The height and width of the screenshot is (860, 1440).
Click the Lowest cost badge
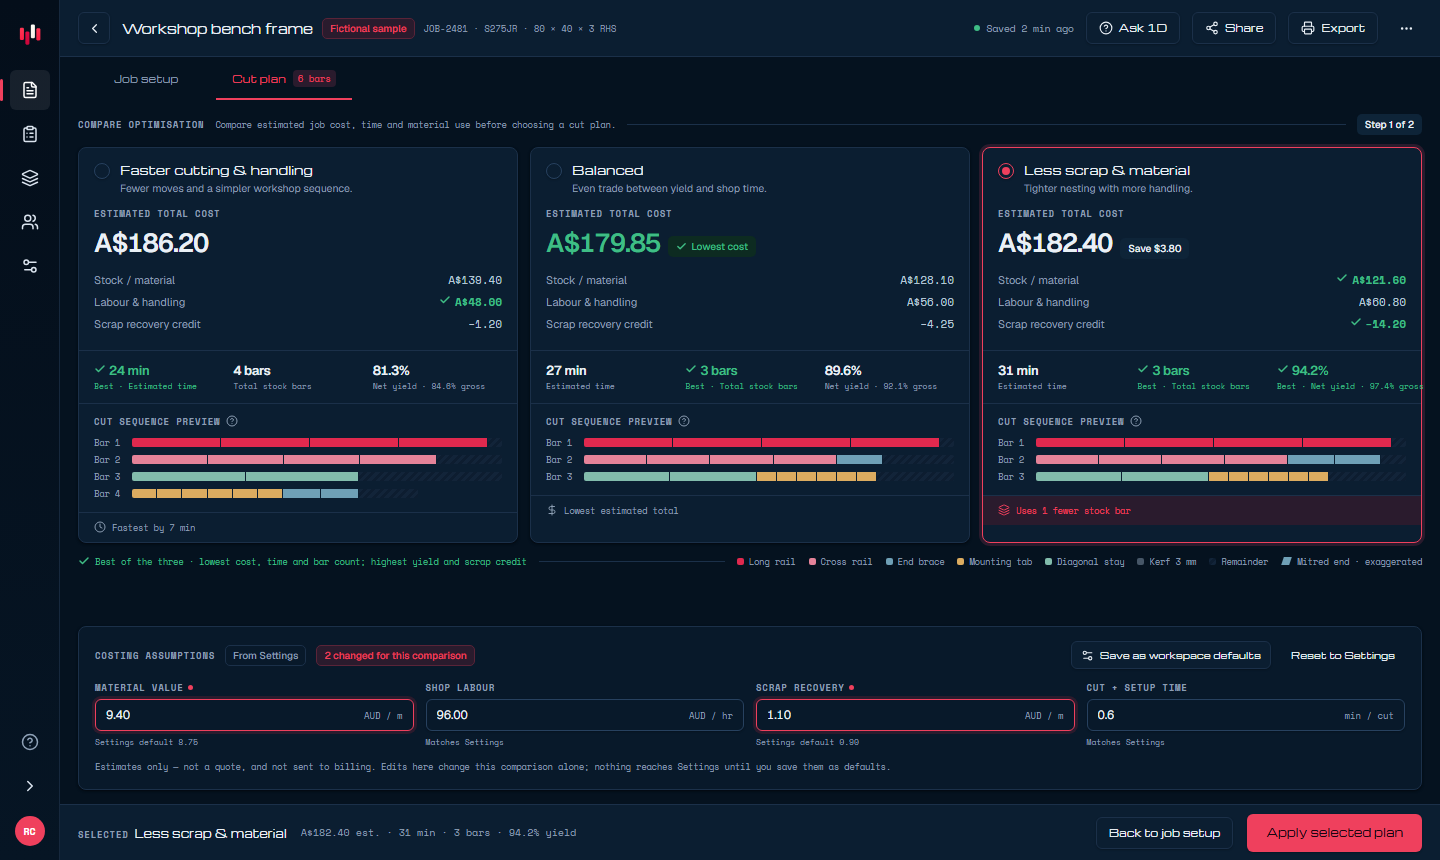[712, 247]
